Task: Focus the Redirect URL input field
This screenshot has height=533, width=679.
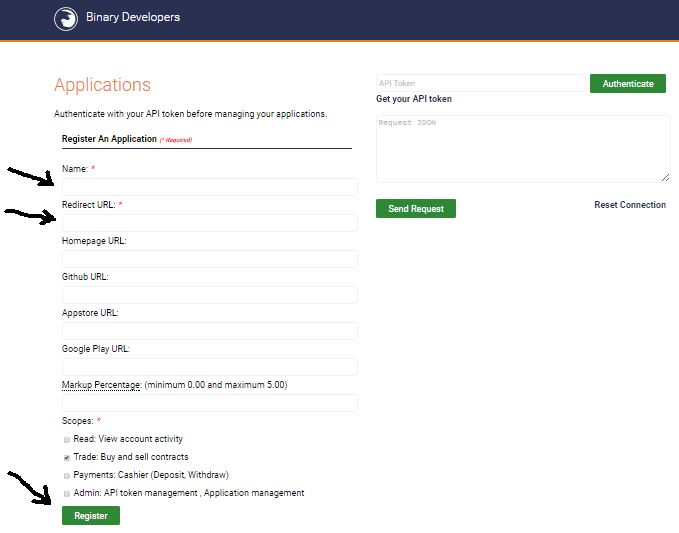Action: [210, 223]
